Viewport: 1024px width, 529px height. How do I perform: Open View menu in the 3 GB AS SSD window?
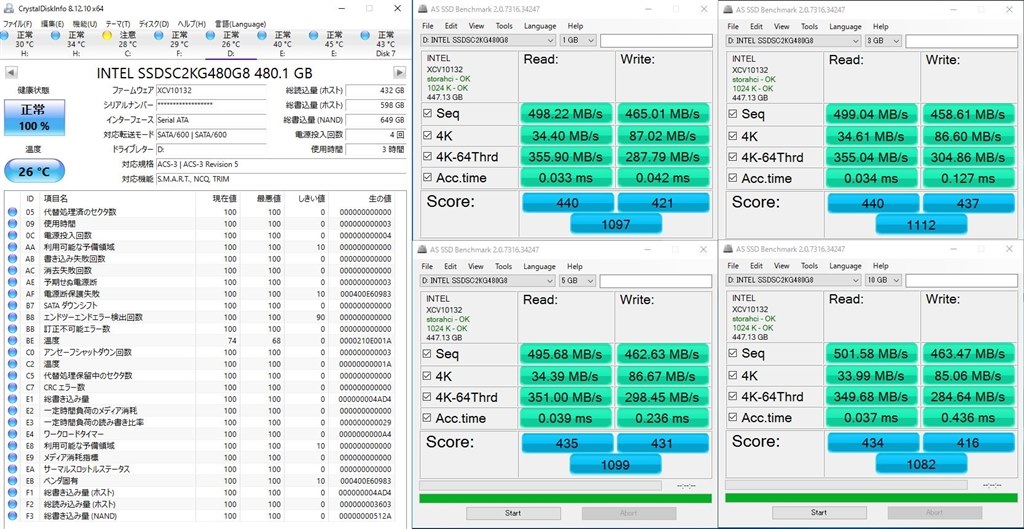782,27
